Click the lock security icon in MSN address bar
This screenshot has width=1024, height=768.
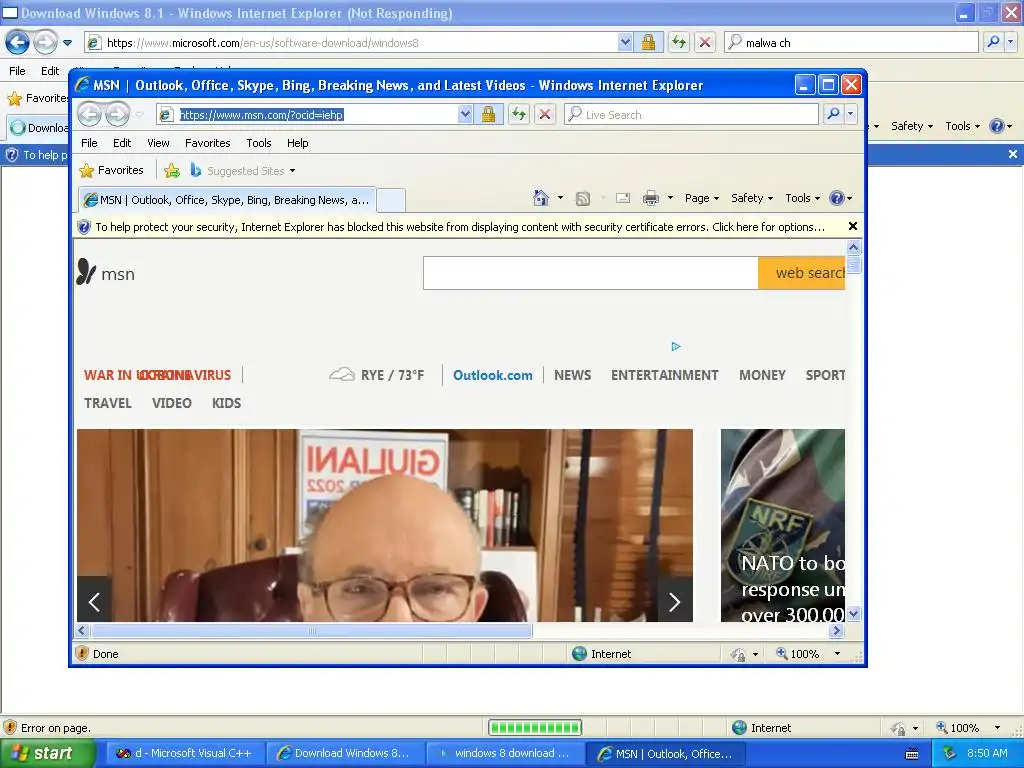pos(488,114)
